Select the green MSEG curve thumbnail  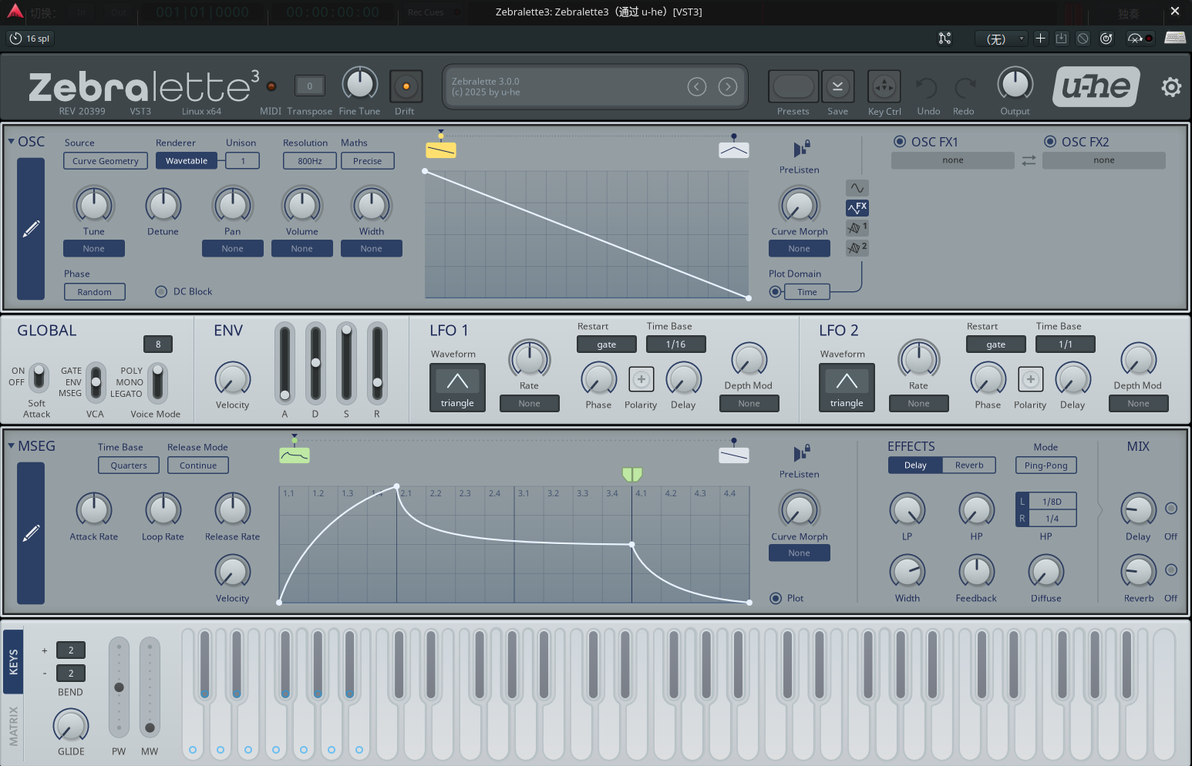coord(294,455)
